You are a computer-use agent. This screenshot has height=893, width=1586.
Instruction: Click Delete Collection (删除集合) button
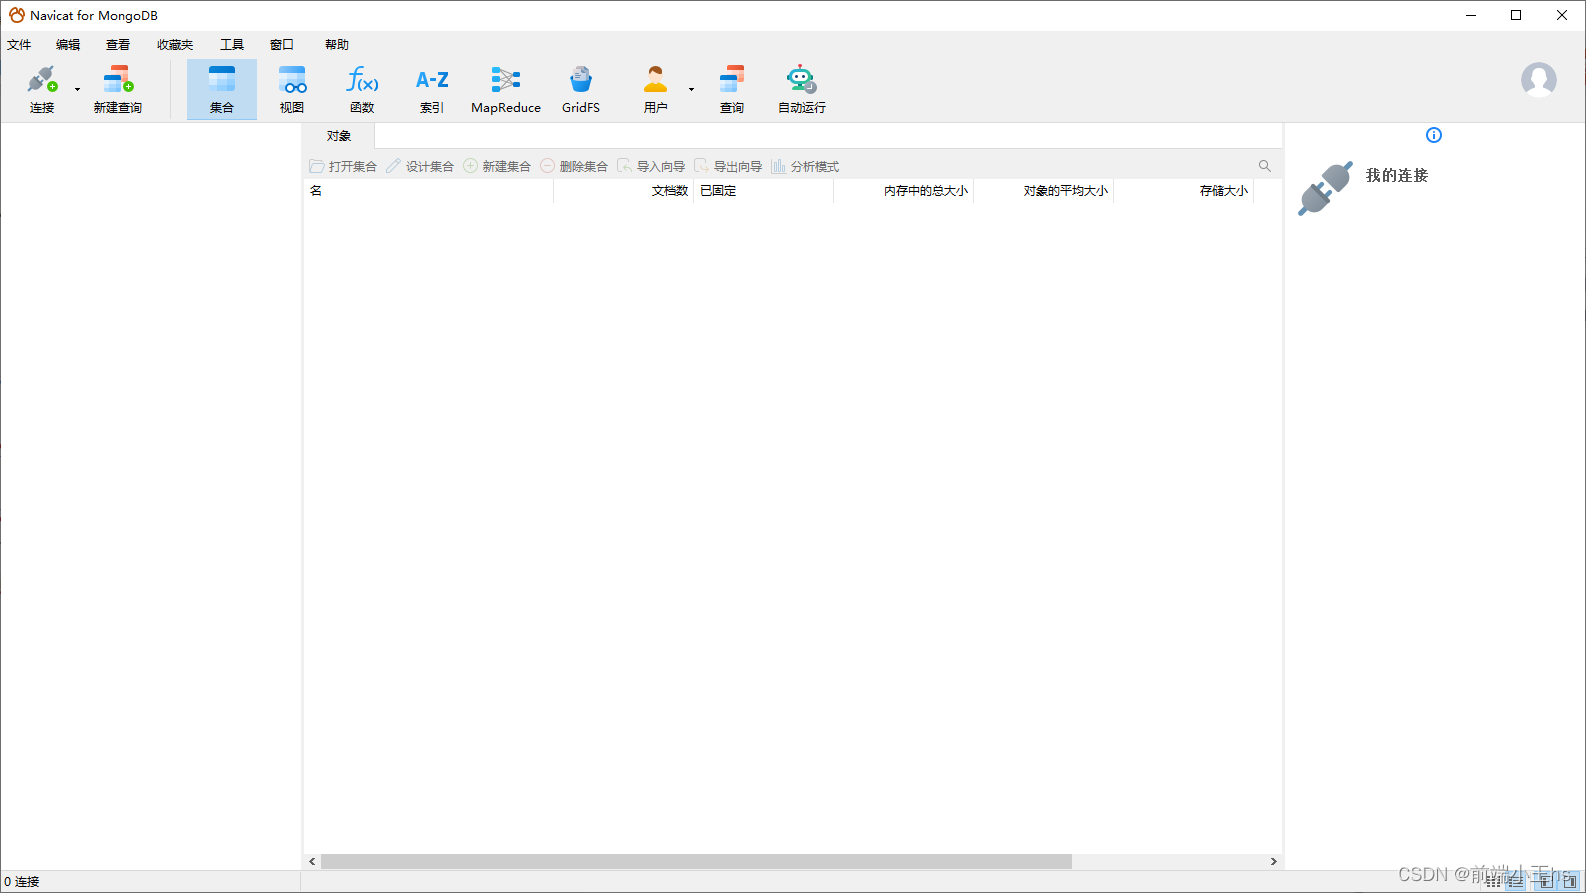[574, 166]
